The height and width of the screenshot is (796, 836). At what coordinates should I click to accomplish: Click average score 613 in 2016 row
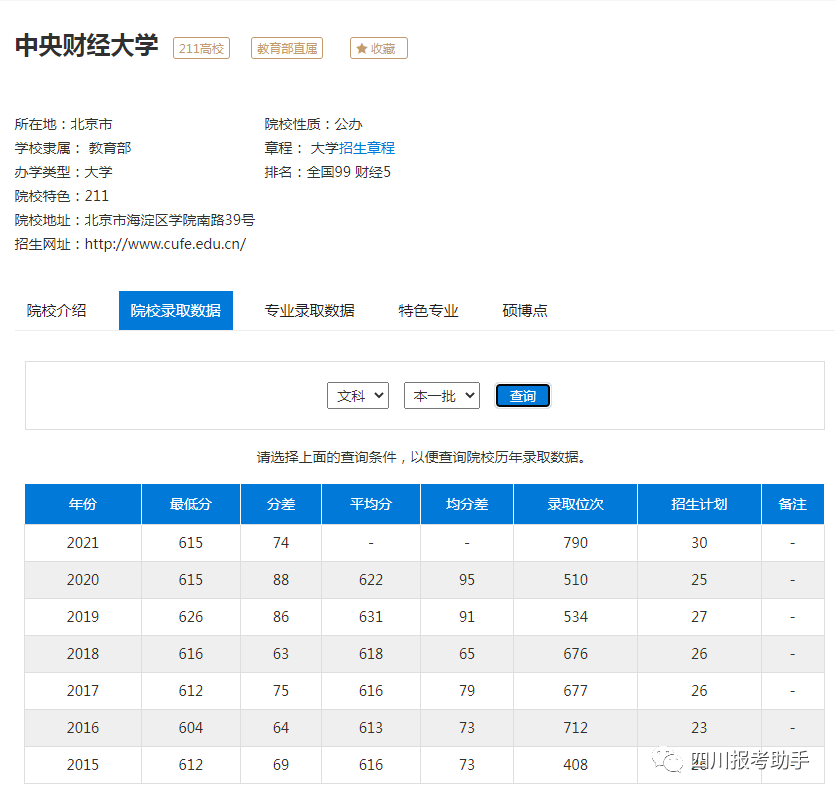pyautogui.click(x=371, y=728)
